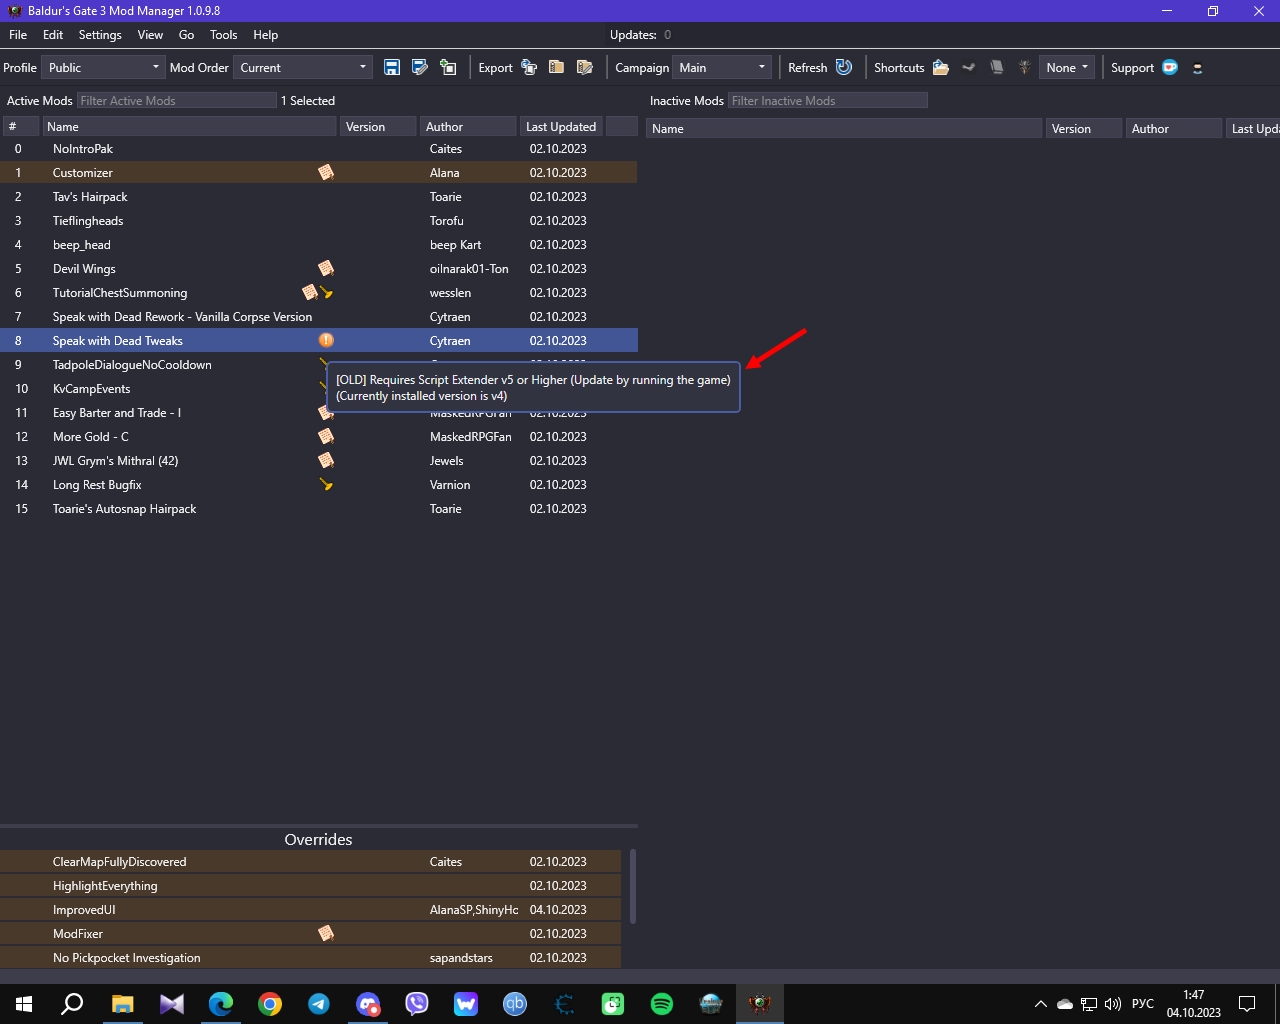Click the script icon in the More Gold - C row
The height and width of the screenshot is (1024, 1280).
326,436
